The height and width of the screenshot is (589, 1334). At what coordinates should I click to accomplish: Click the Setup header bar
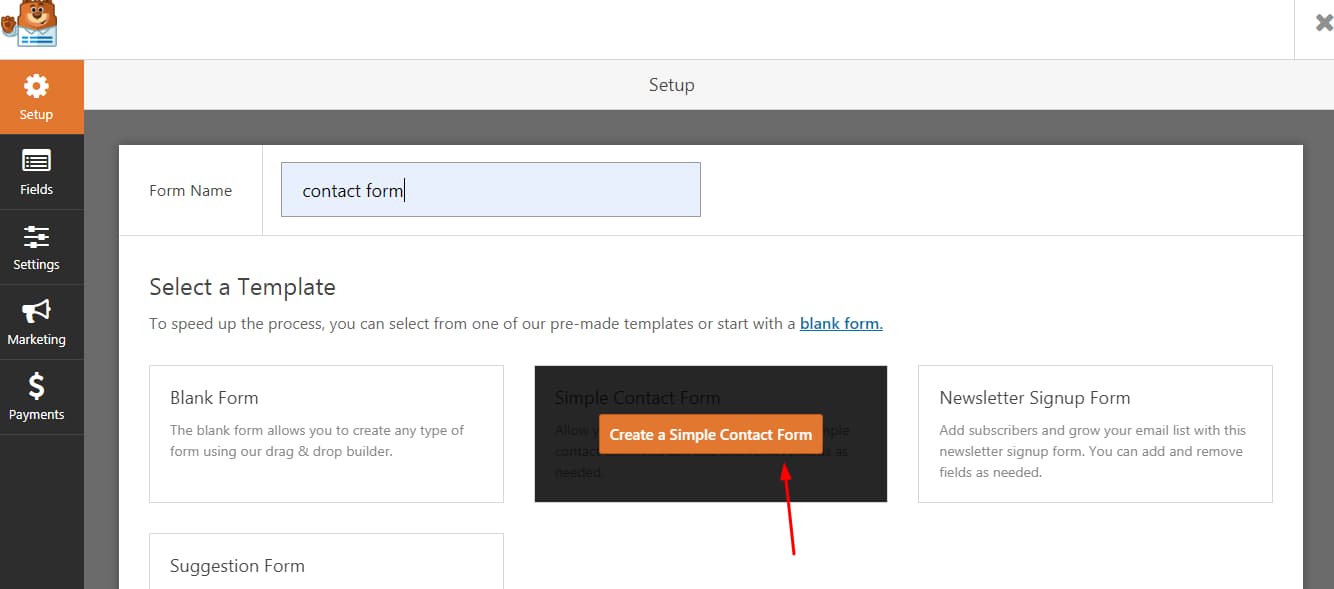(671, 85)
